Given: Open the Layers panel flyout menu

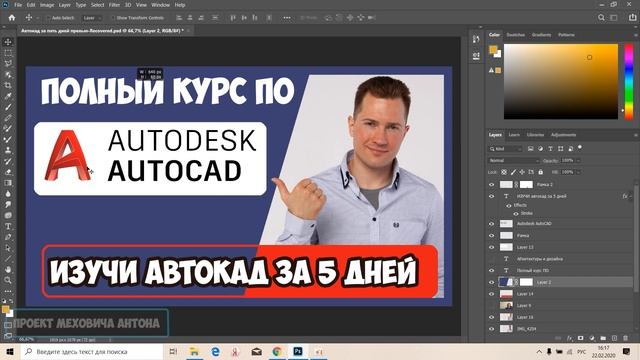Looking at the screenshot, I should click(636, 135).
